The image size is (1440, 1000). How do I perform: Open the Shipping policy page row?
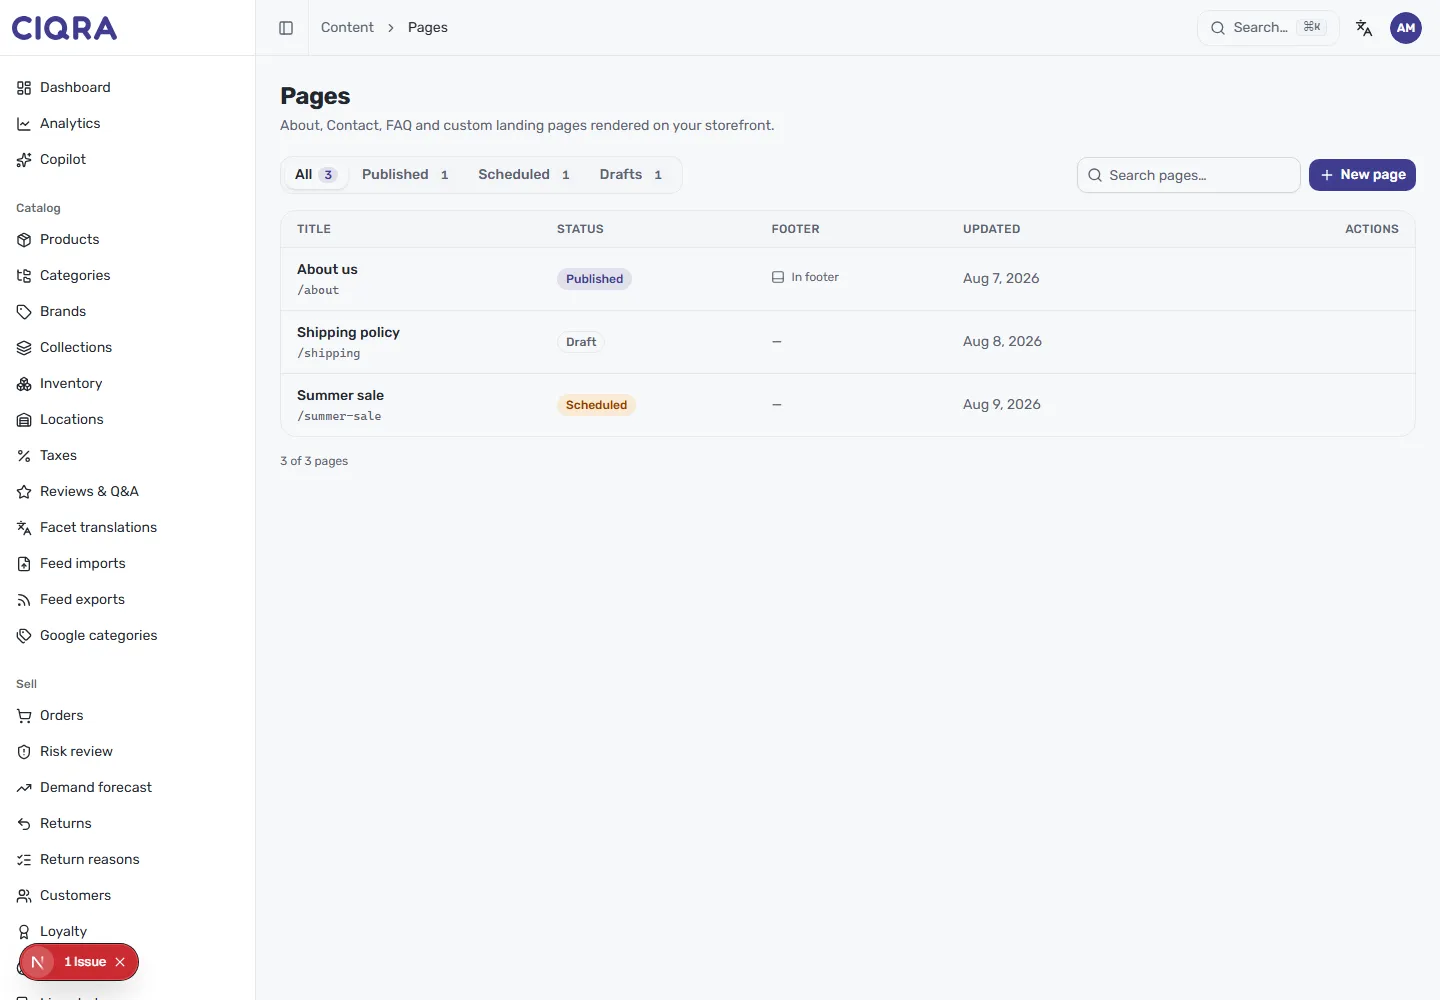point(848,342)
